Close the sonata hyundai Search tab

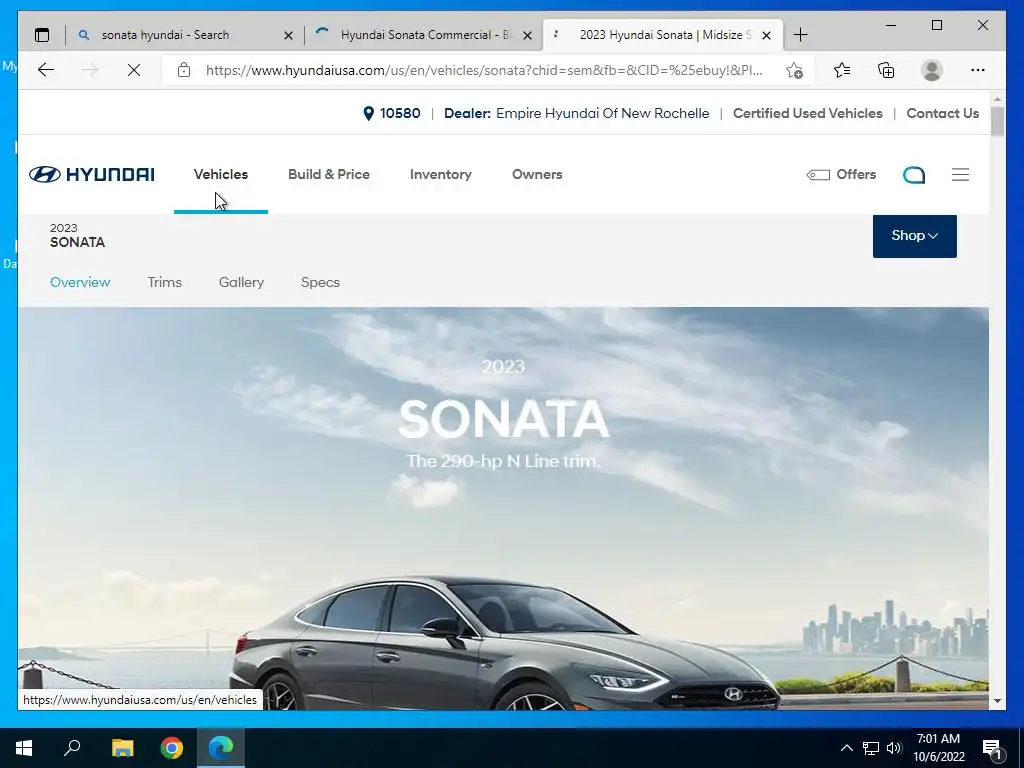288,36
